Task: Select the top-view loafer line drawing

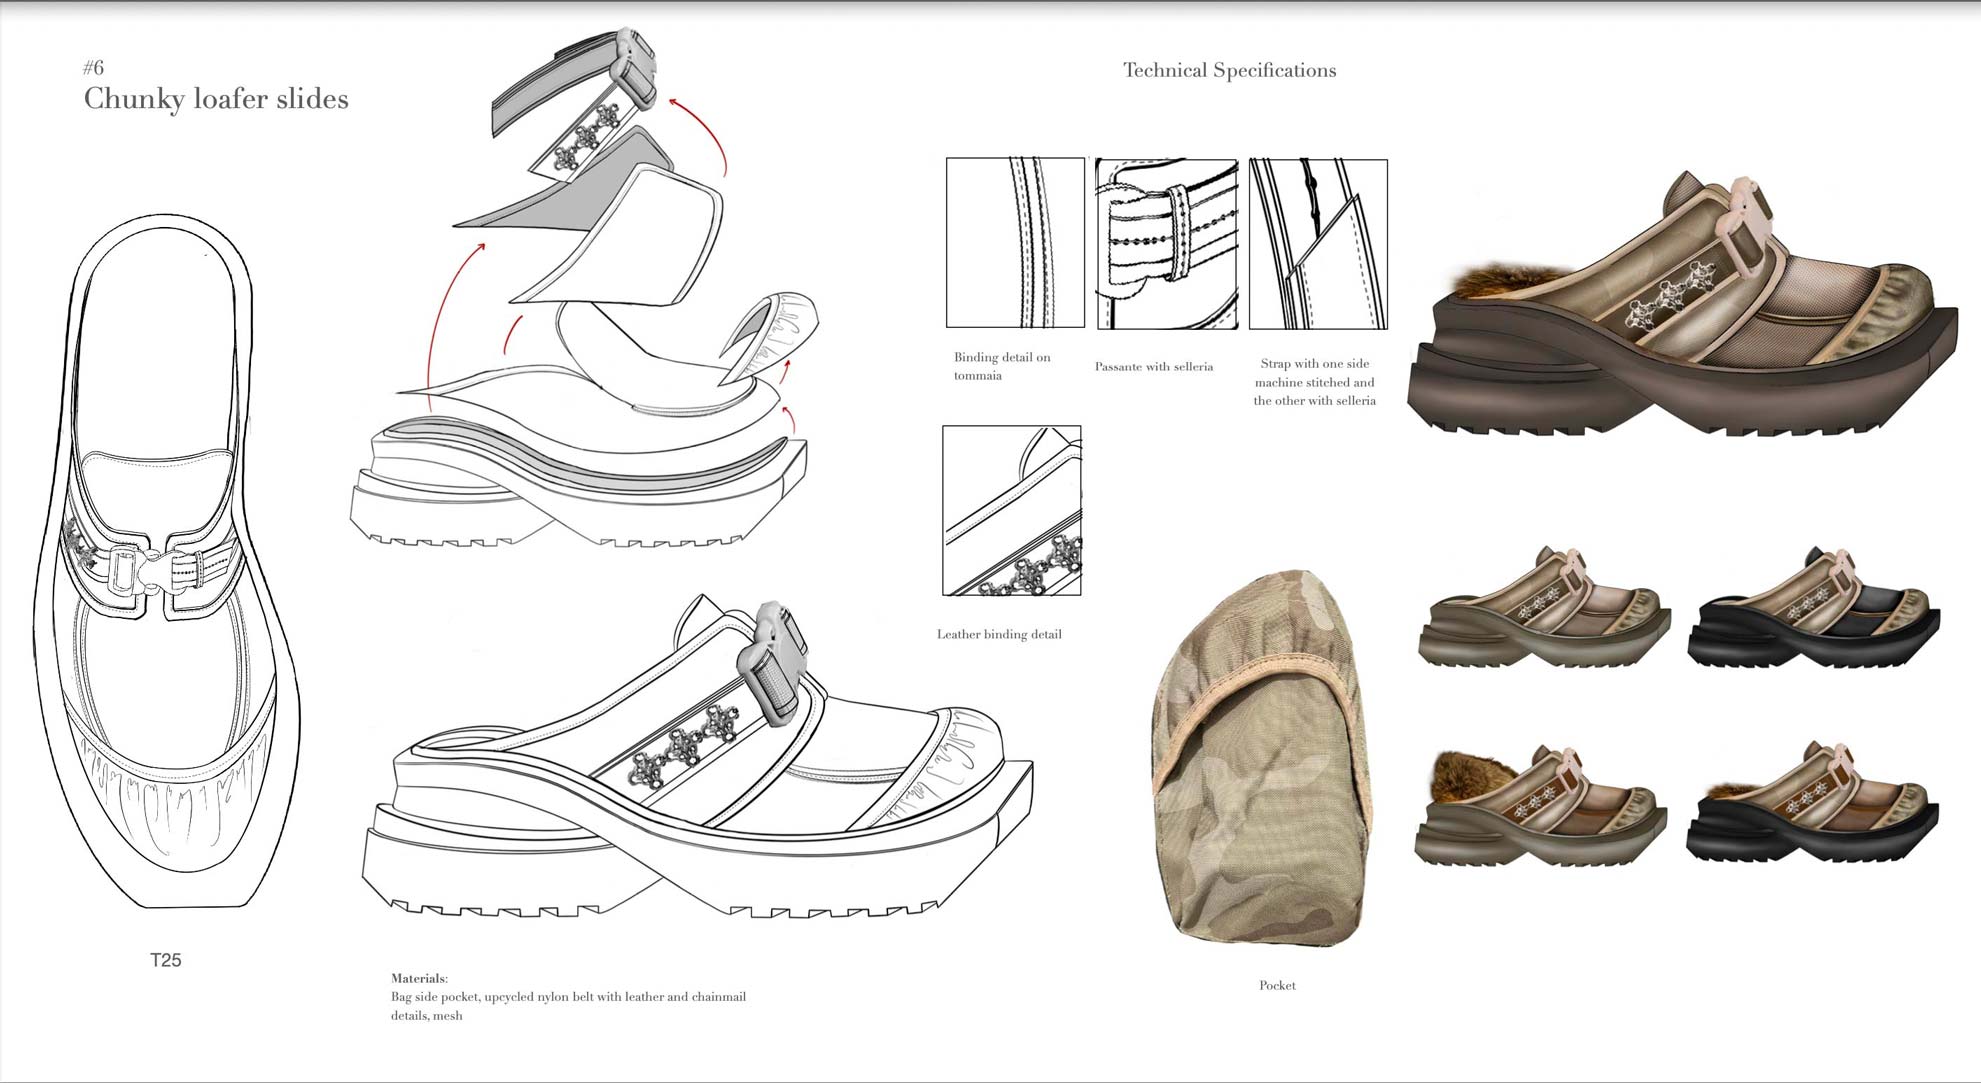Action: [167, 560]
